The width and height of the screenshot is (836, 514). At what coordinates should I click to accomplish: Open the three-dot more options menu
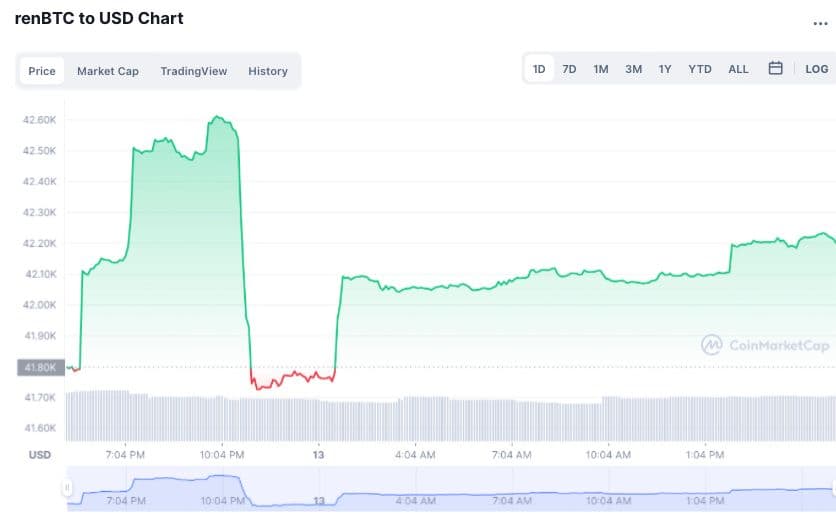click(820, 23)
